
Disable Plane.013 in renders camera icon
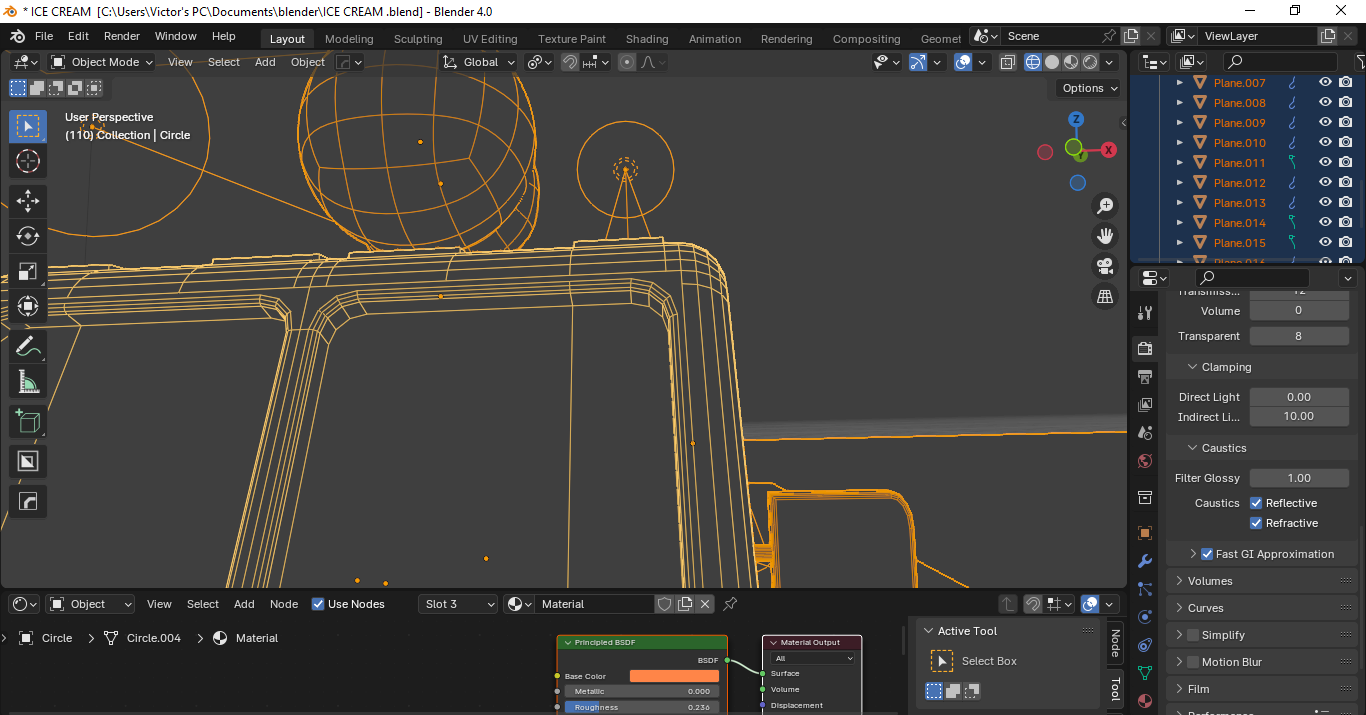click(x=1346, y=203)
